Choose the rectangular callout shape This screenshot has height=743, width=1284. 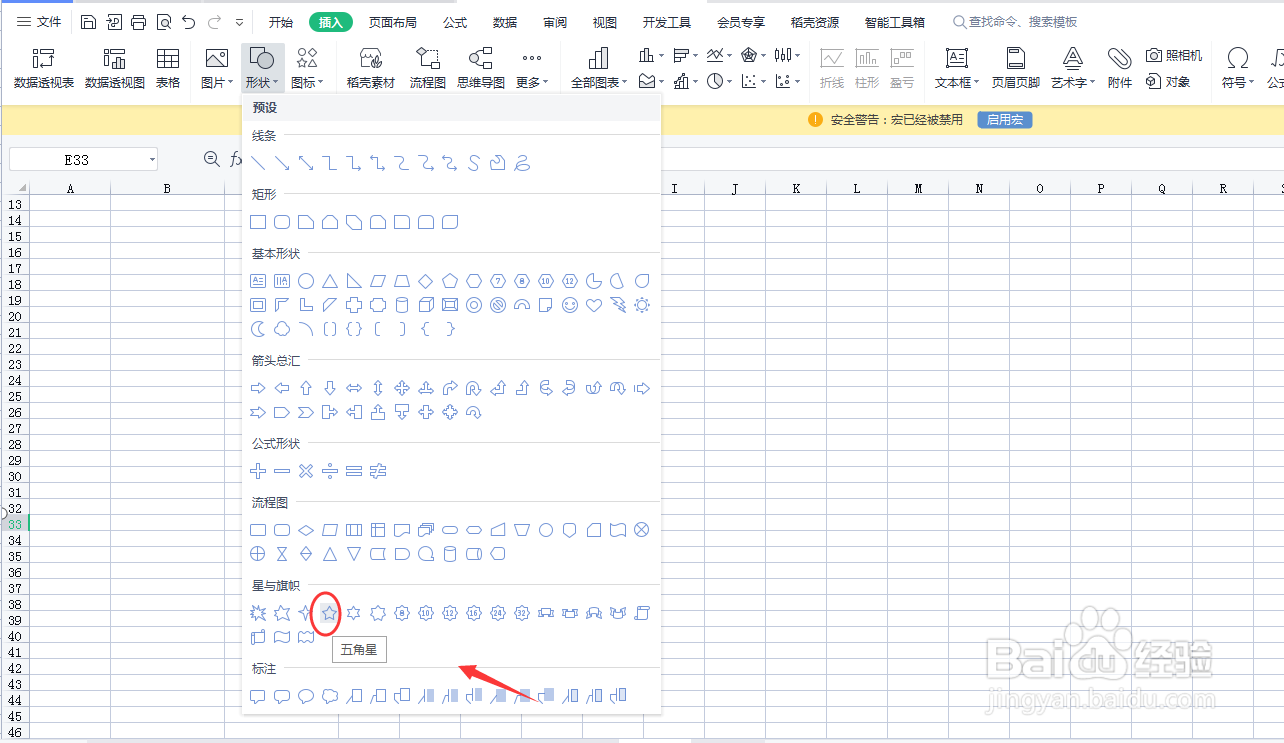[258, 695]
